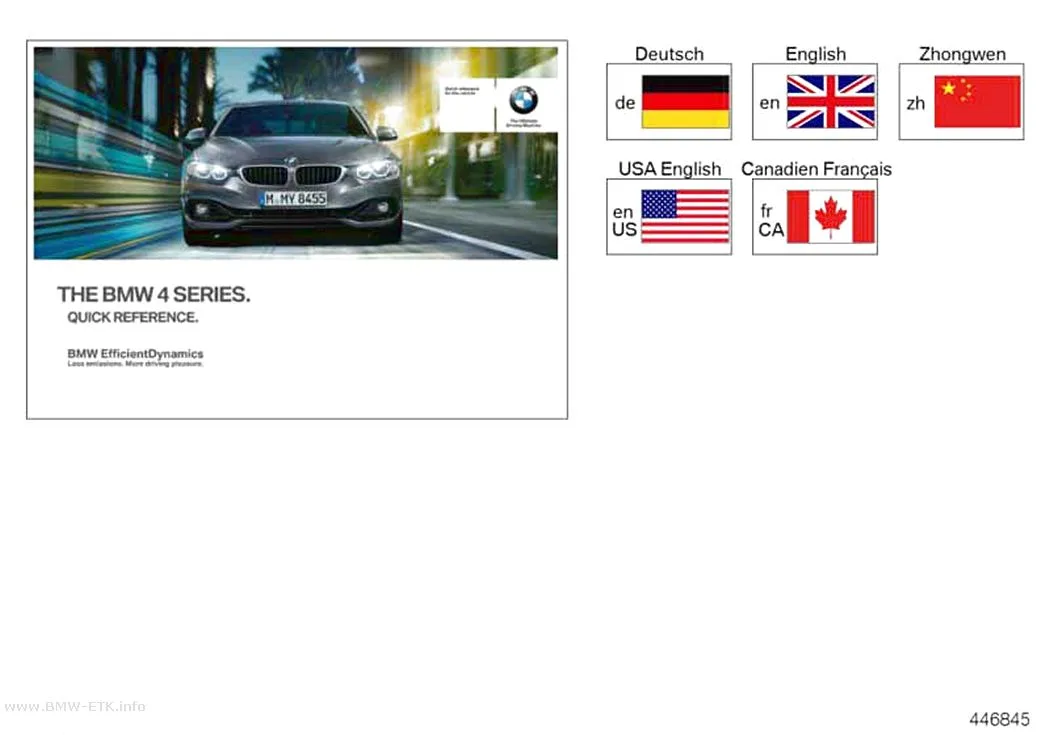Select the 'USA English' language label
1050x735 pixels.
point(670,169)
